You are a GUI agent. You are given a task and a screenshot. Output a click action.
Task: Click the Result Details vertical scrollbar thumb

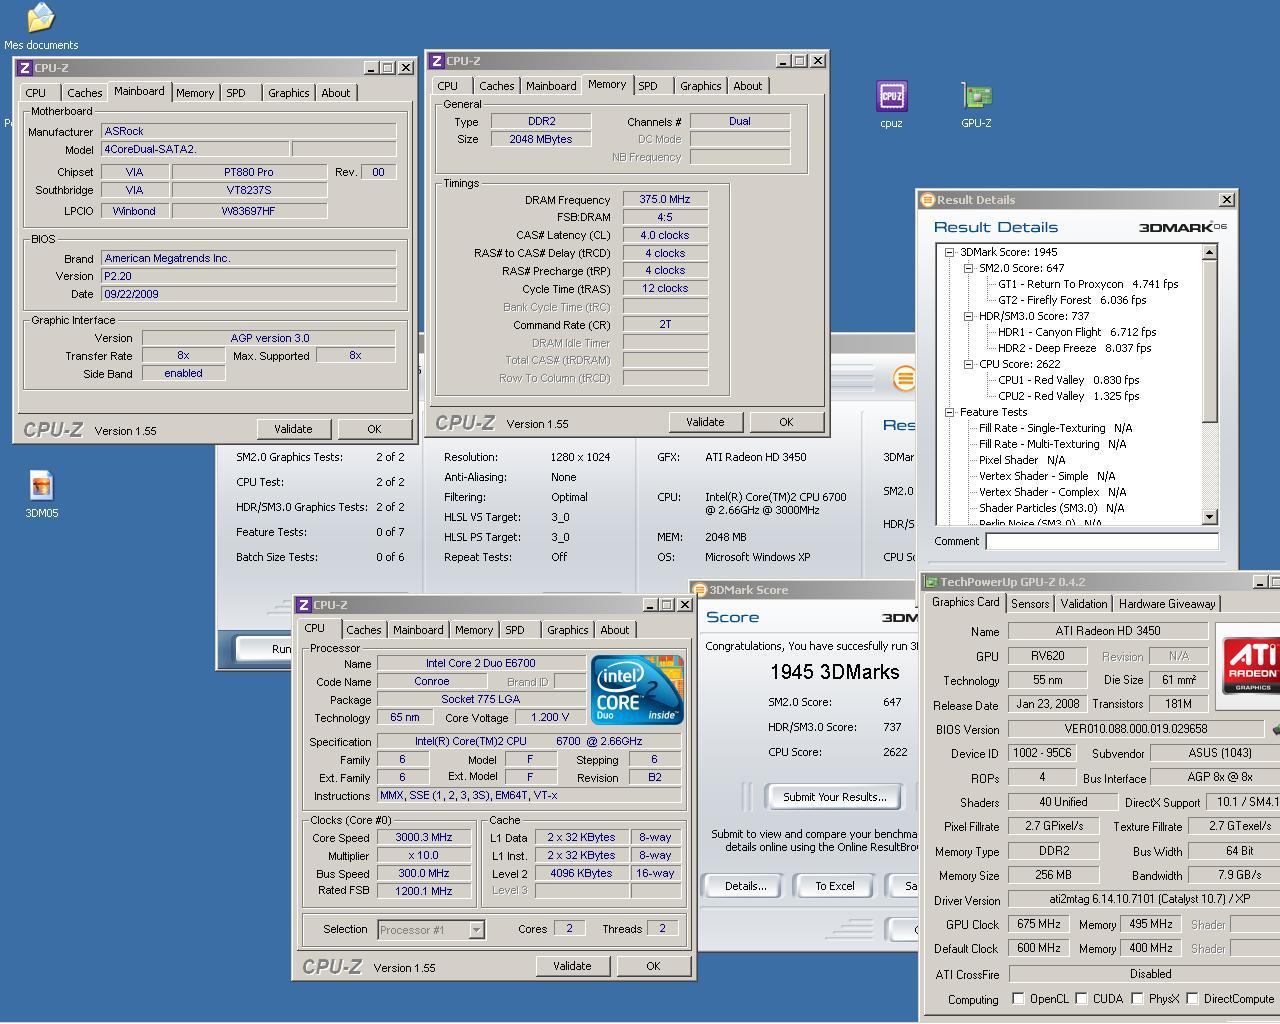(1209, 340)
